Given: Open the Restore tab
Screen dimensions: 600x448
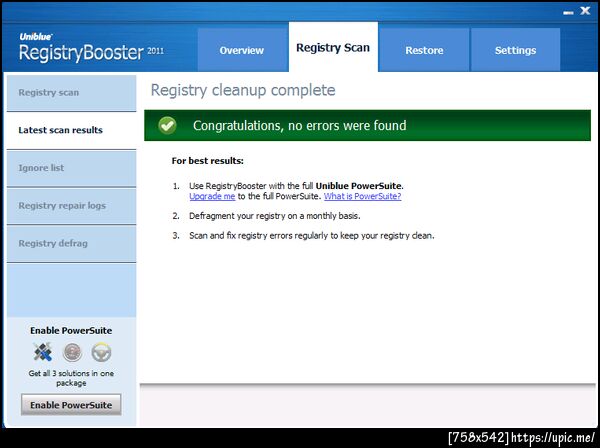Looking at the screenshot, I should (424, 50).
